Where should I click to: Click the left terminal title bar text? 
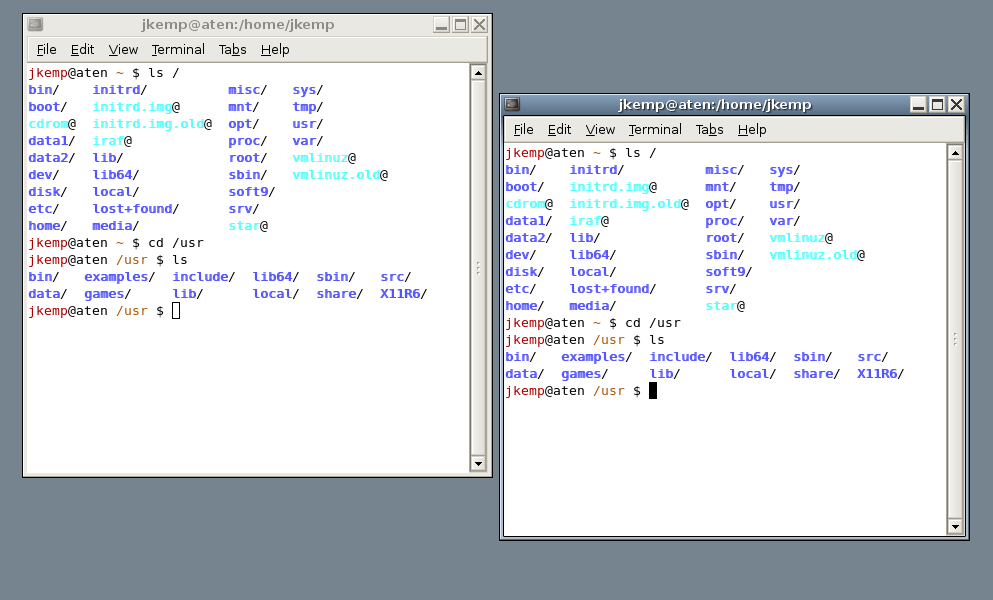pos(237,25)
